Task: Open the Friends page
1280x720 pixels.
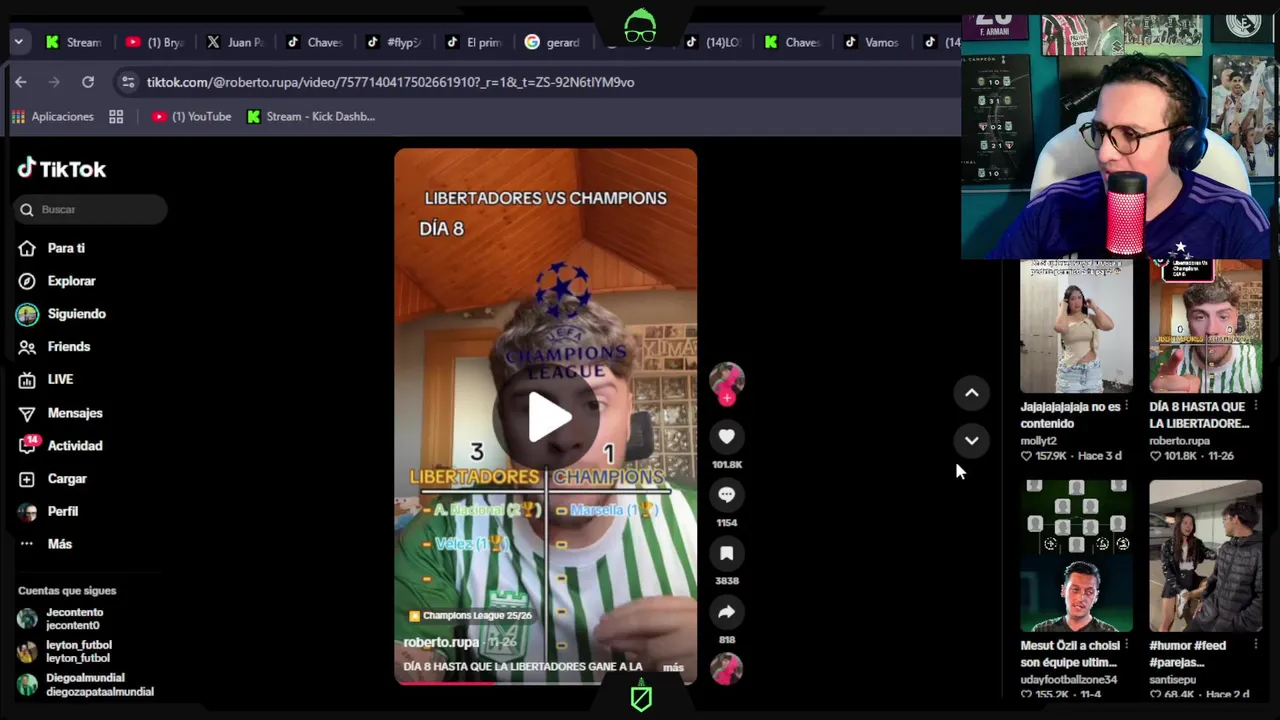Action: click(68, 347)
